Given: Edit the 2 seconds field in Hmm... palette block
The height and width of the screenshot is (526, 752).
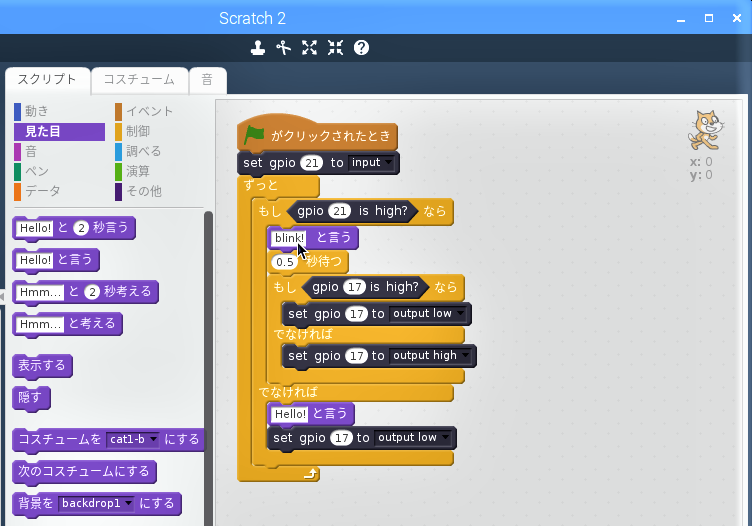Looking at the screenshot, I should pyautogui.click(x=92, y=292).
